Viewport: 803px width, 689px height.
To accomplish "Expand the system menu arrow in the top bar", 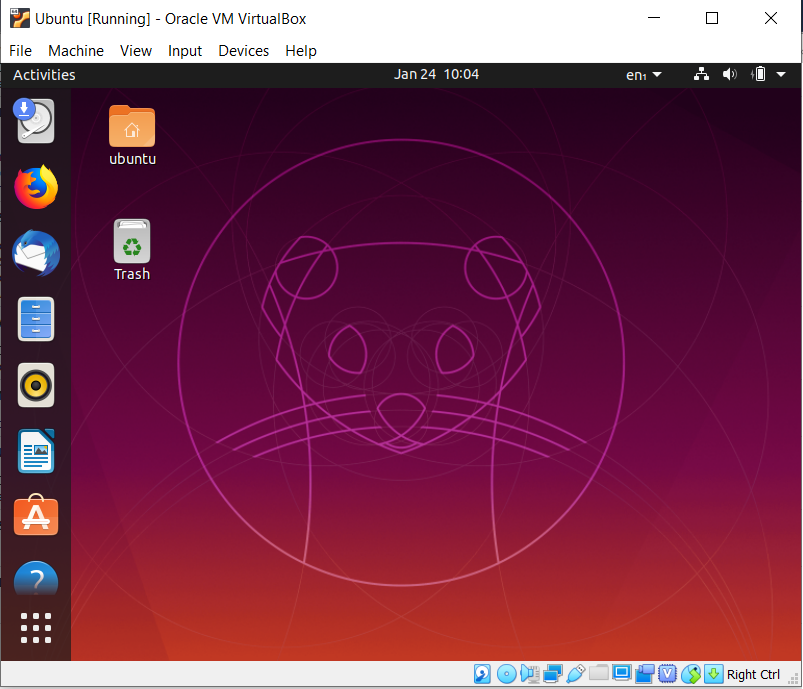I will [x=781, y=74].
